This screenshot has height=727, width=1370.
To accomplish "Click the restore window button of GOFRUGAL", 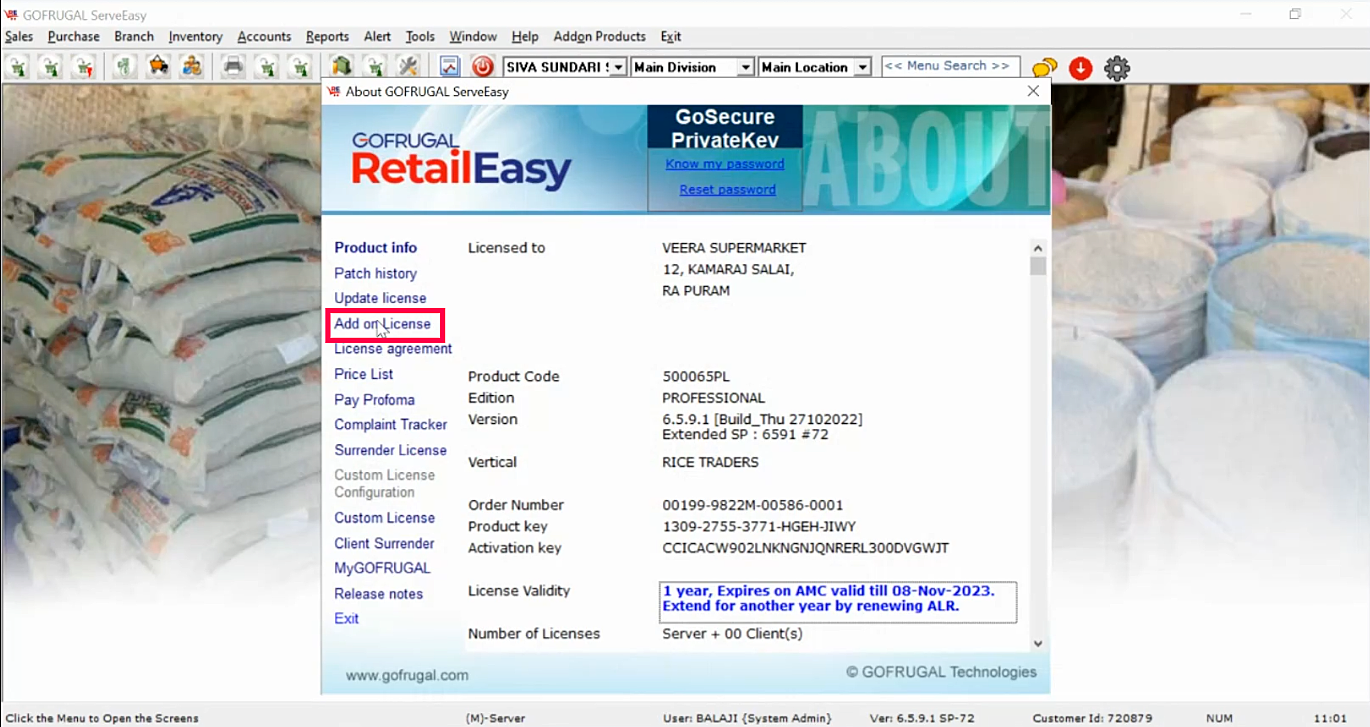I will (1295, 13).
